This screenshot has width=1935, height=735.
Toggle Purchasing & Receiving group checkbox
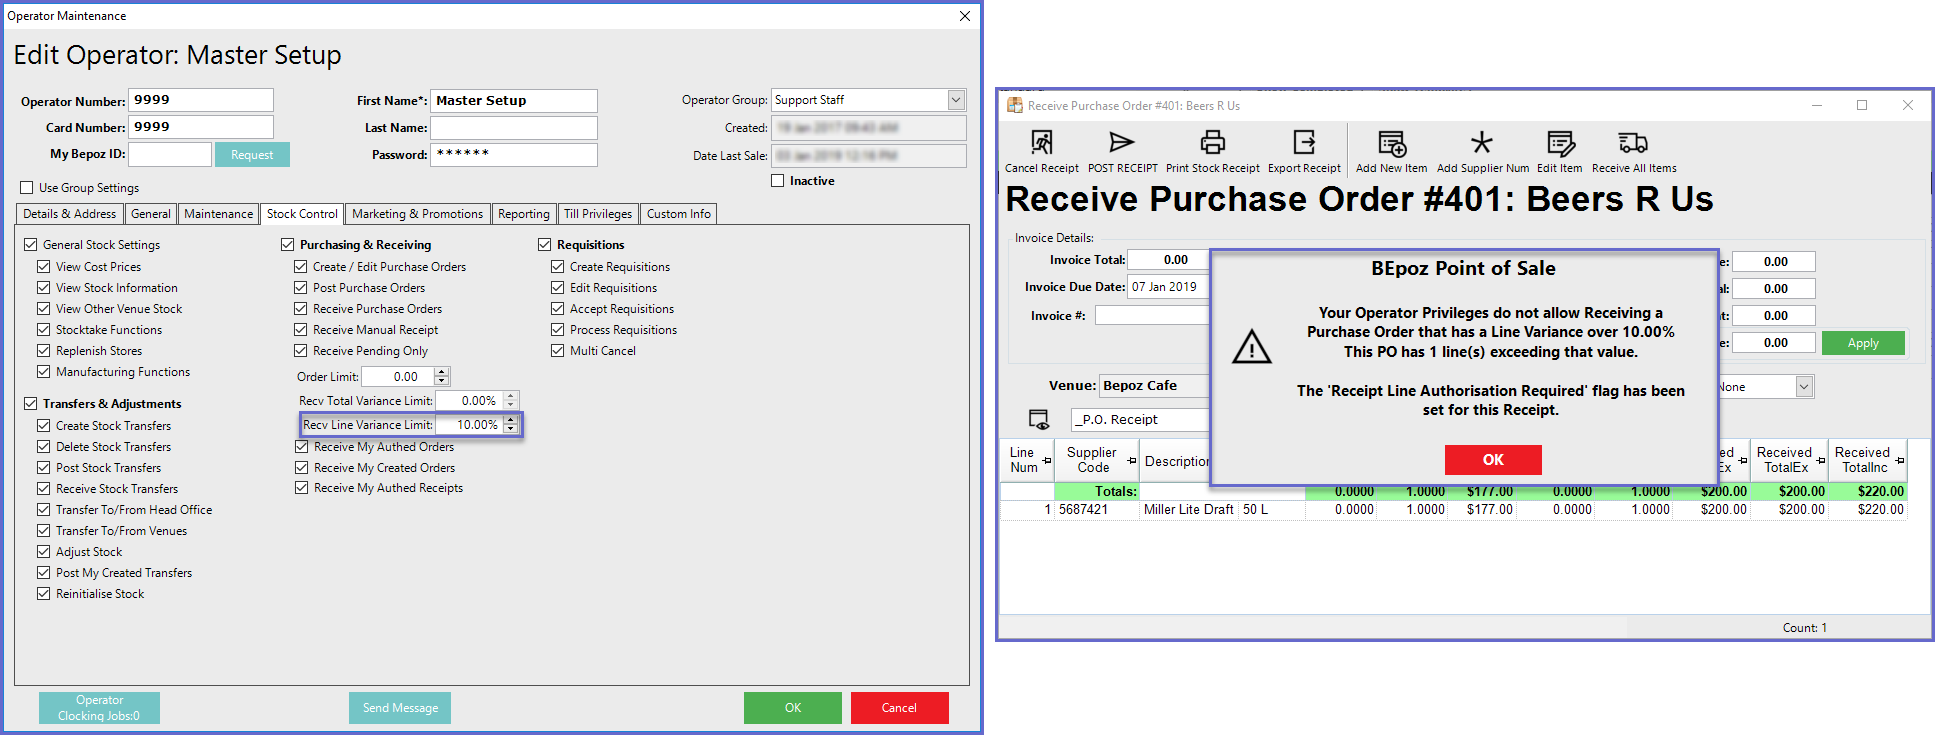[x=287, y=244]
